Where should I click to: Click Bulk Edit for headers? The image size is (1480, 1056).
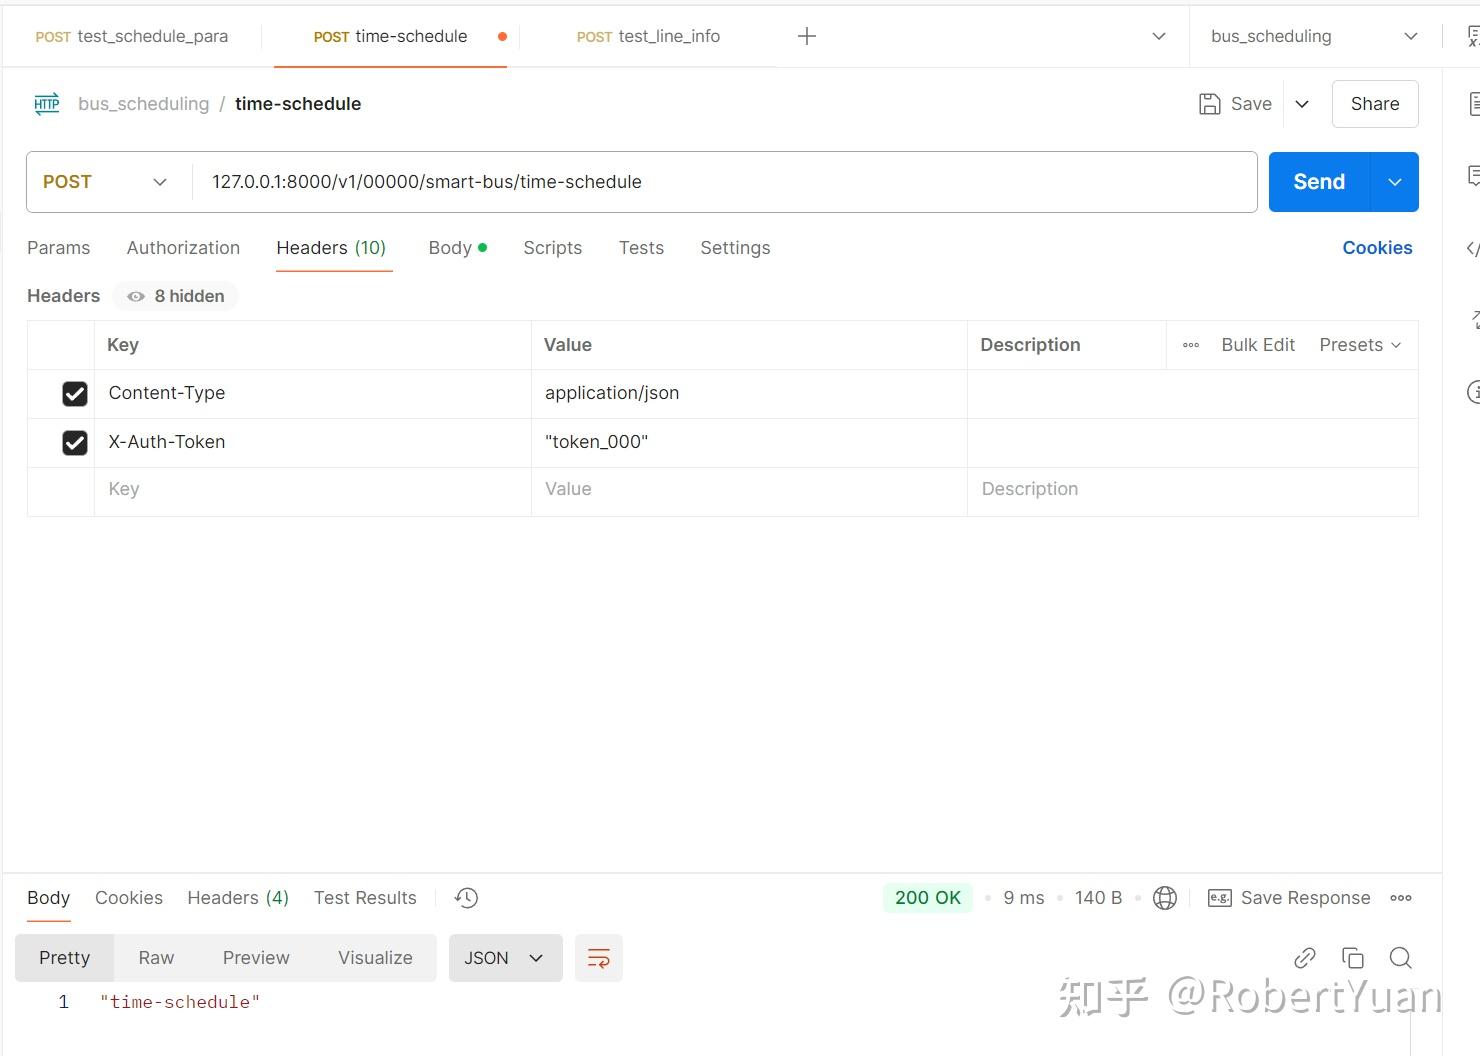pos(1258,345)
